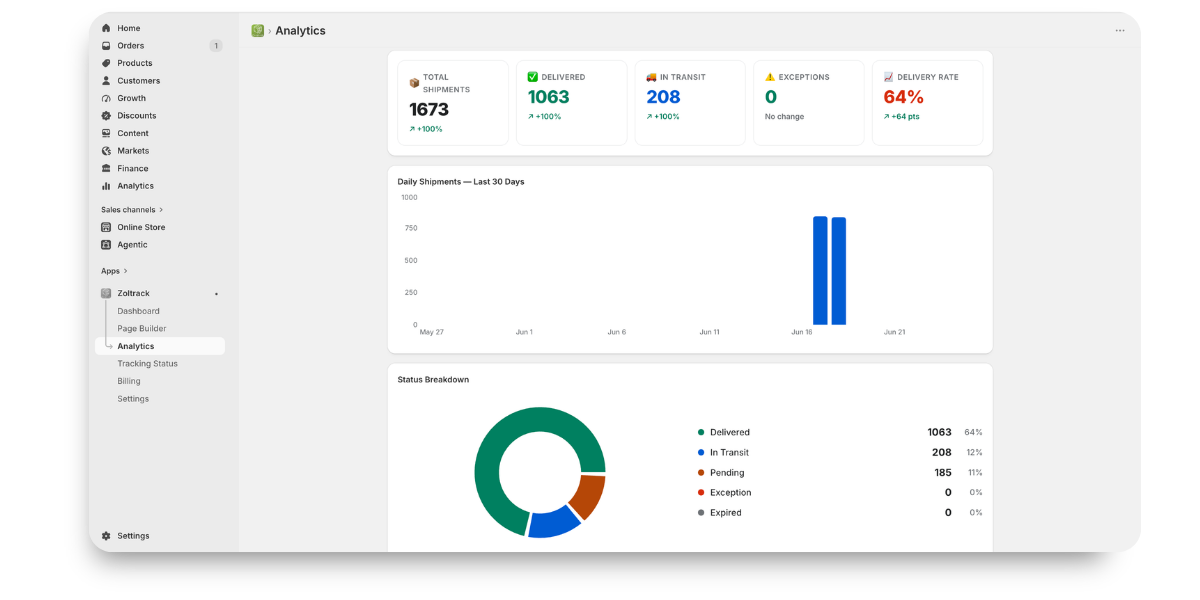Click the Content icon in sidebar
1200x600 pixels.
(x=106, y=133)
